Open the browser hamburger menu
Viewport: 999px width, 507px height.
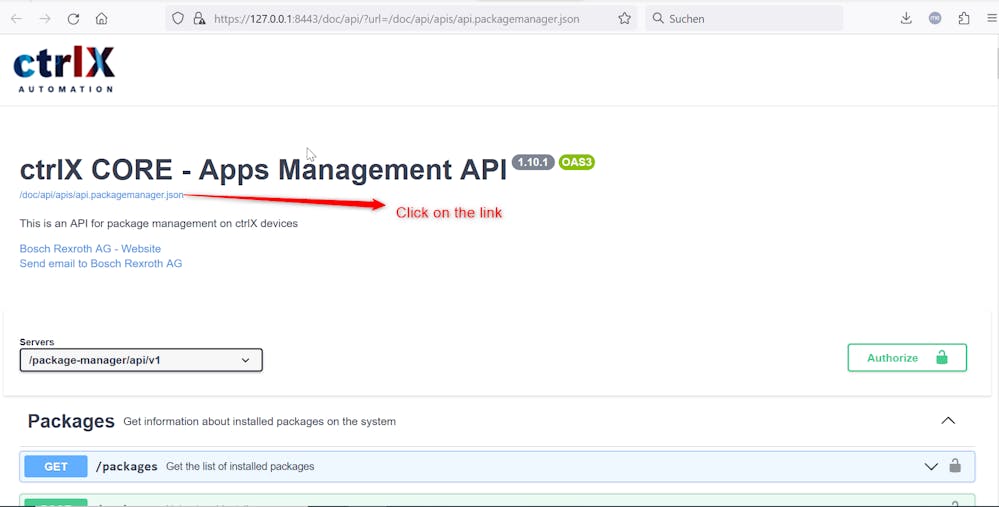(x=991, y=18)
